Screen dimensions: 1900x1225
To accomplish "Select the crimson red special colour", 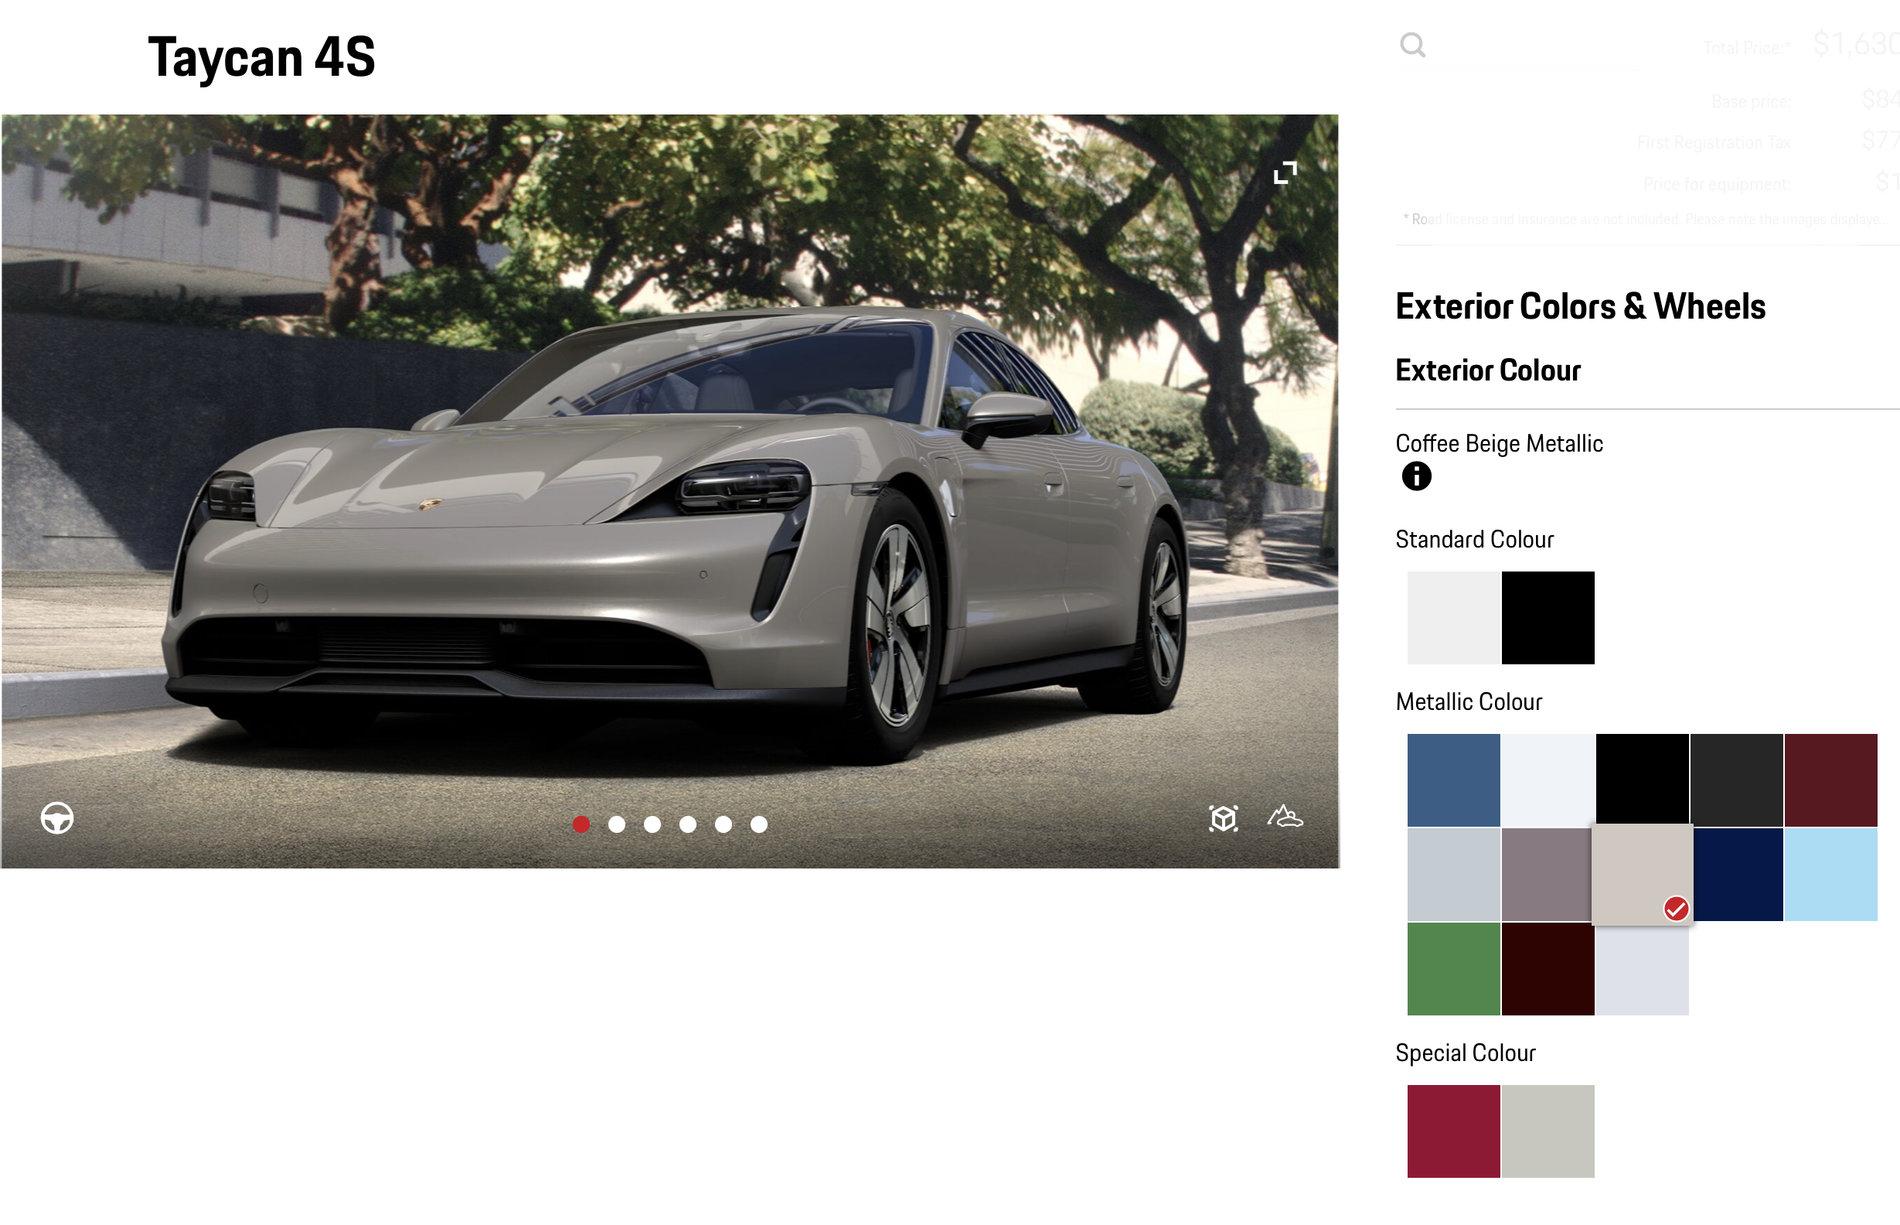I will 1453,1131.
